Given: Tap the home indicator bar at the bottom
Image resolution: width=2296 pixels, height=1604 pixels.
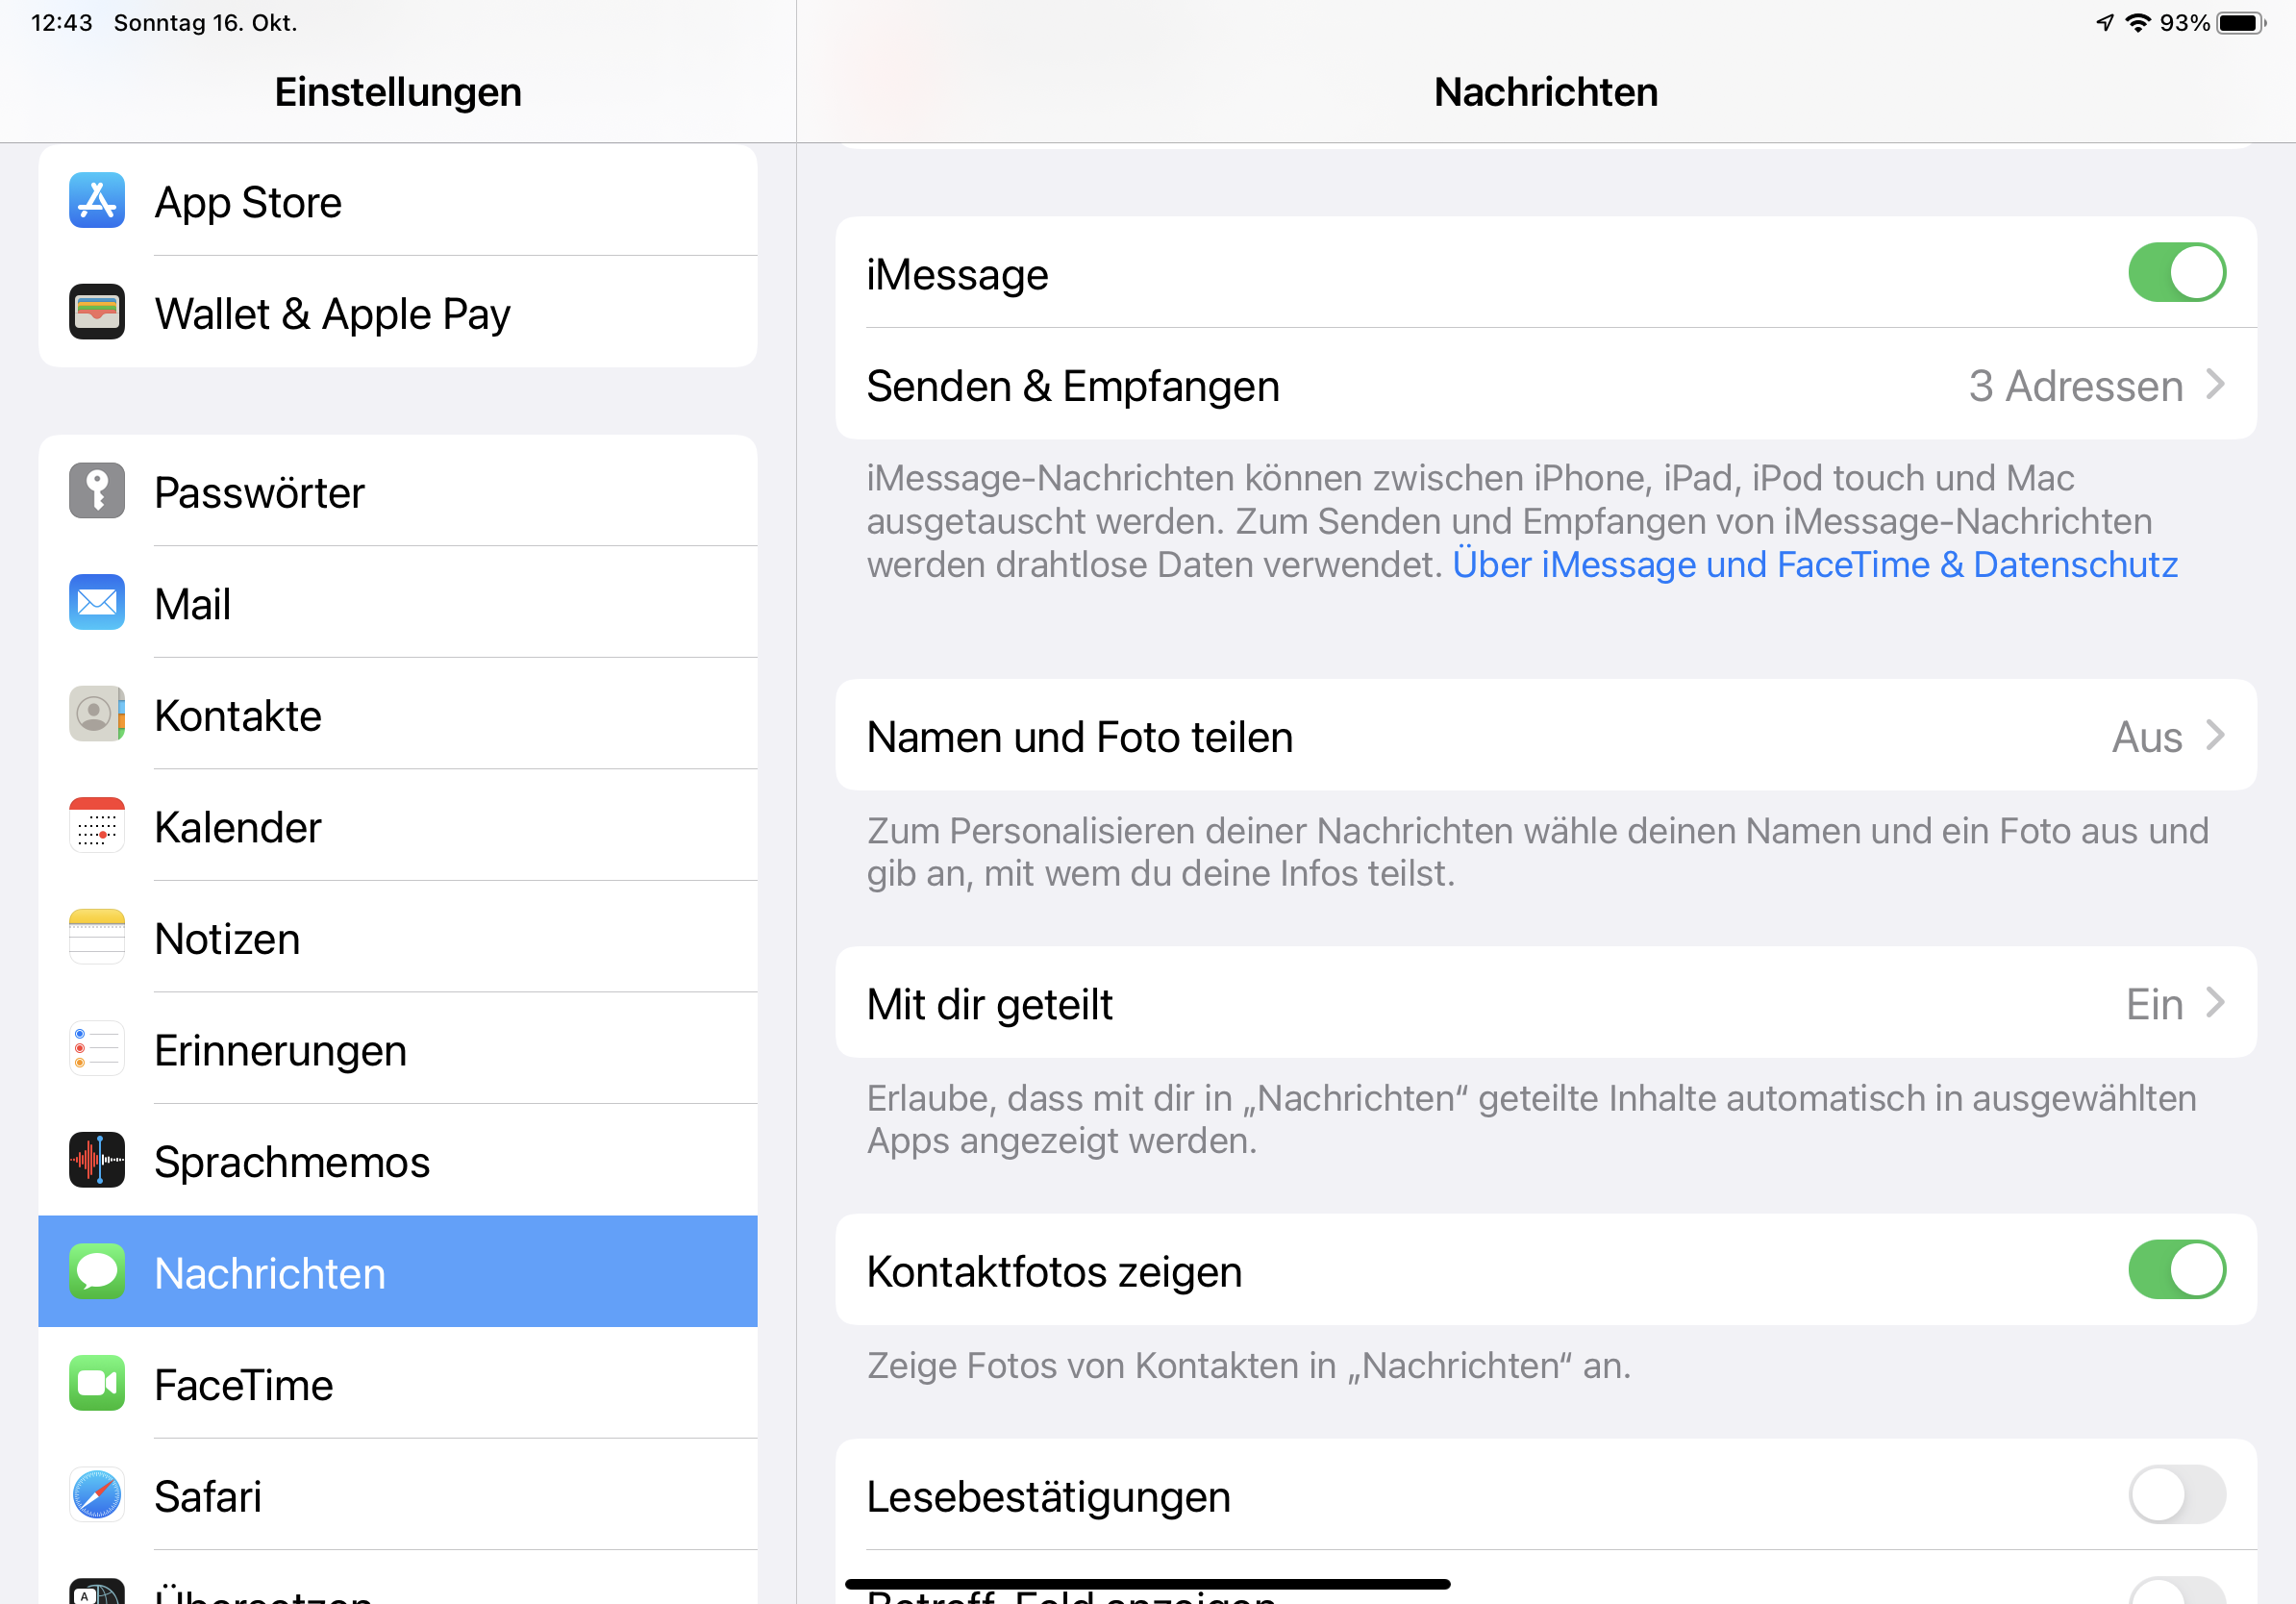Looking at the screenshot, I should coord(1147,1584).
